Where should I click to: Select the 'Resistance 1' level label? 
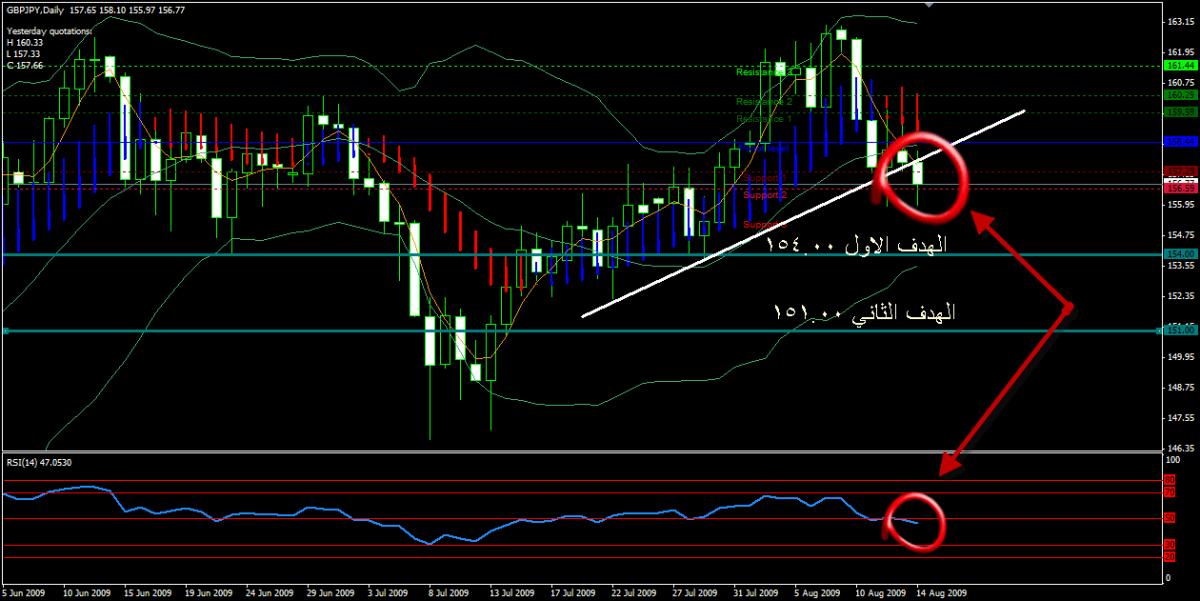pyautogui.click(x=764, y=118)
